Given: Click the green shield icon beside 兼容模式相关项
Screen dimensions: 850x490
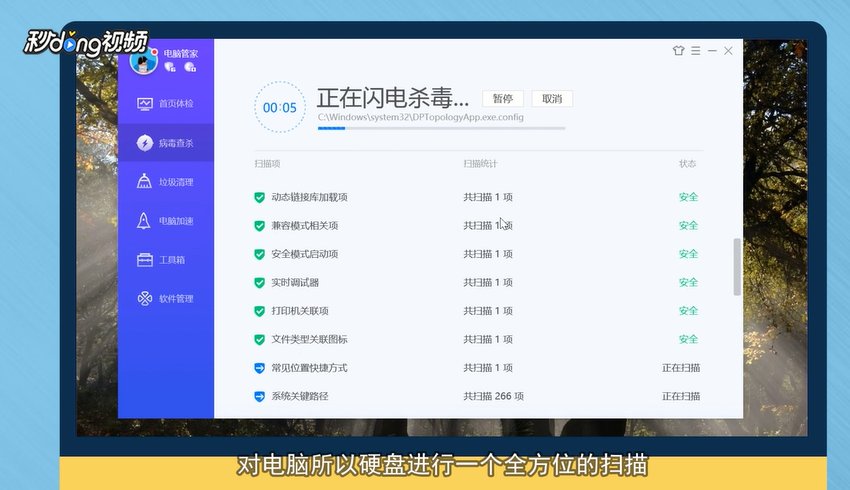Looking at the screenshot, I should 260,225.
